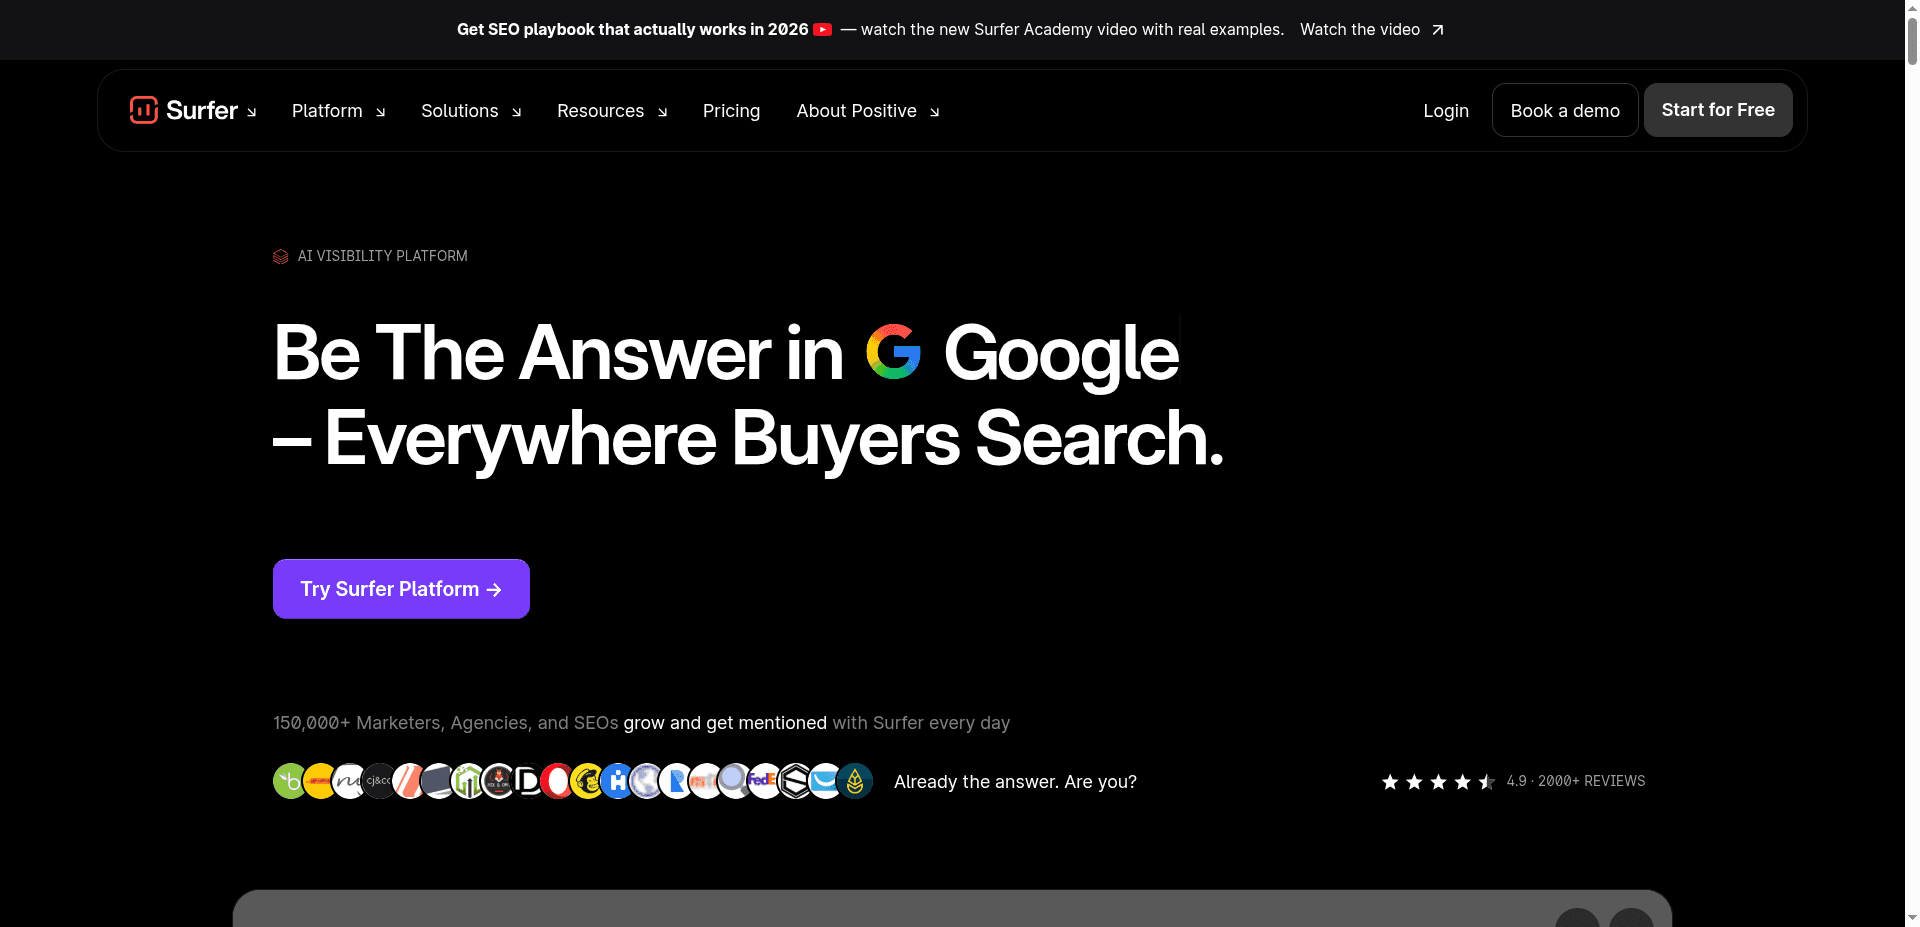Viewport: 1920px width, 927px height.
Task: Open the Solutions menu
Action: pos(459,111)
